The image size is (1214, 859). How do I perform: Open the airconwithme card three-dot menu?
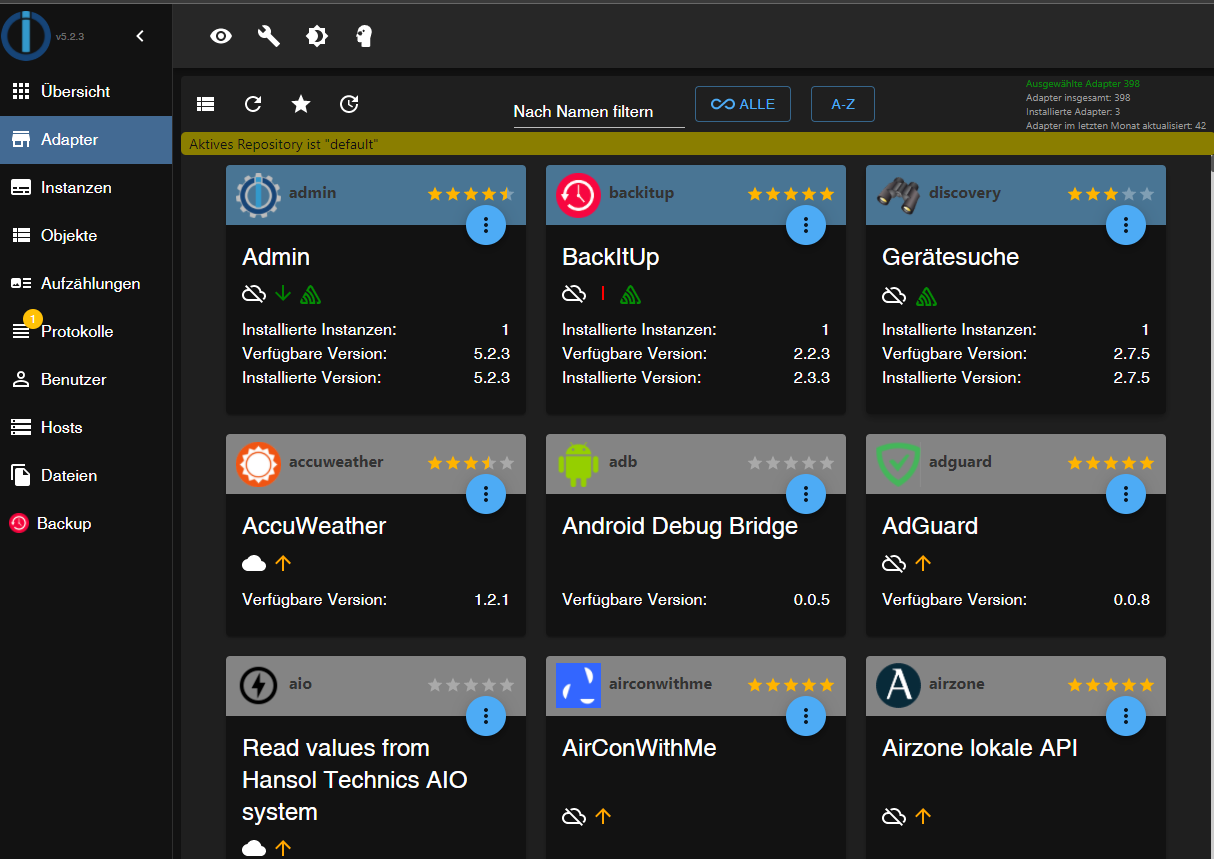806,715
